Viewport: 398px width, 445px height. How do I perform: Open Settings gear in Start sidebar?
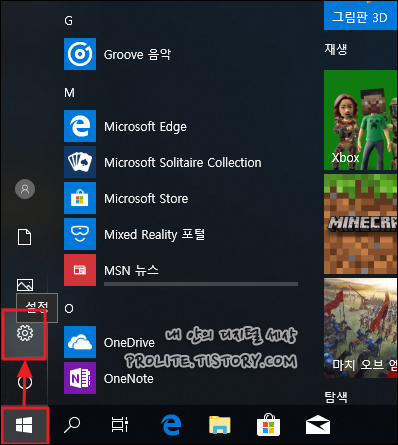click(x=25, y=333)
